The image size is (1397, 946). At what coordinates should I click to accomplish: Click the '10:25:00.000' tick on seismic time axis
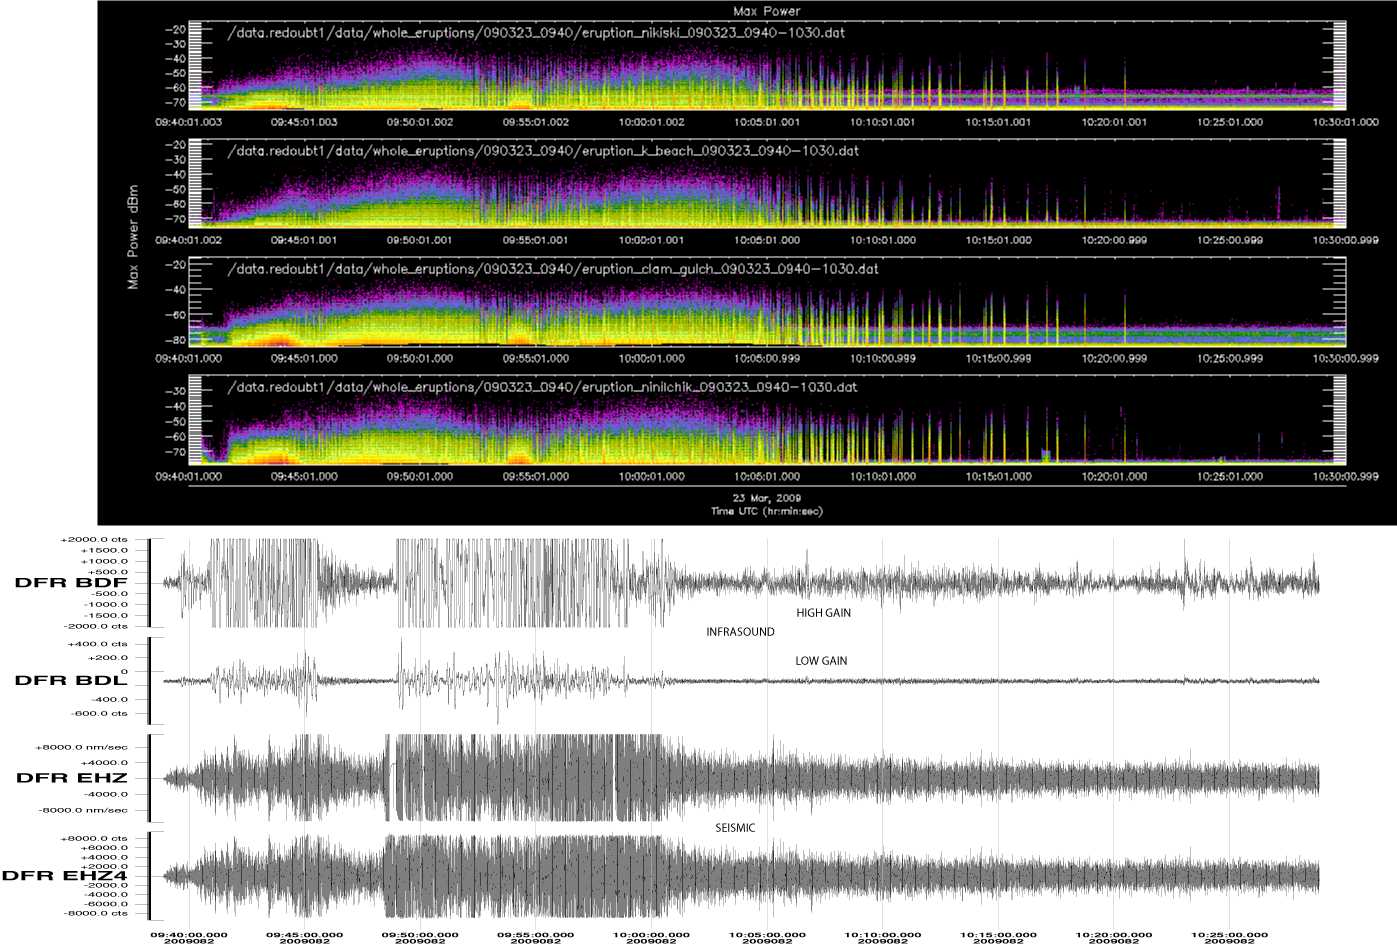click(1229, 937)
